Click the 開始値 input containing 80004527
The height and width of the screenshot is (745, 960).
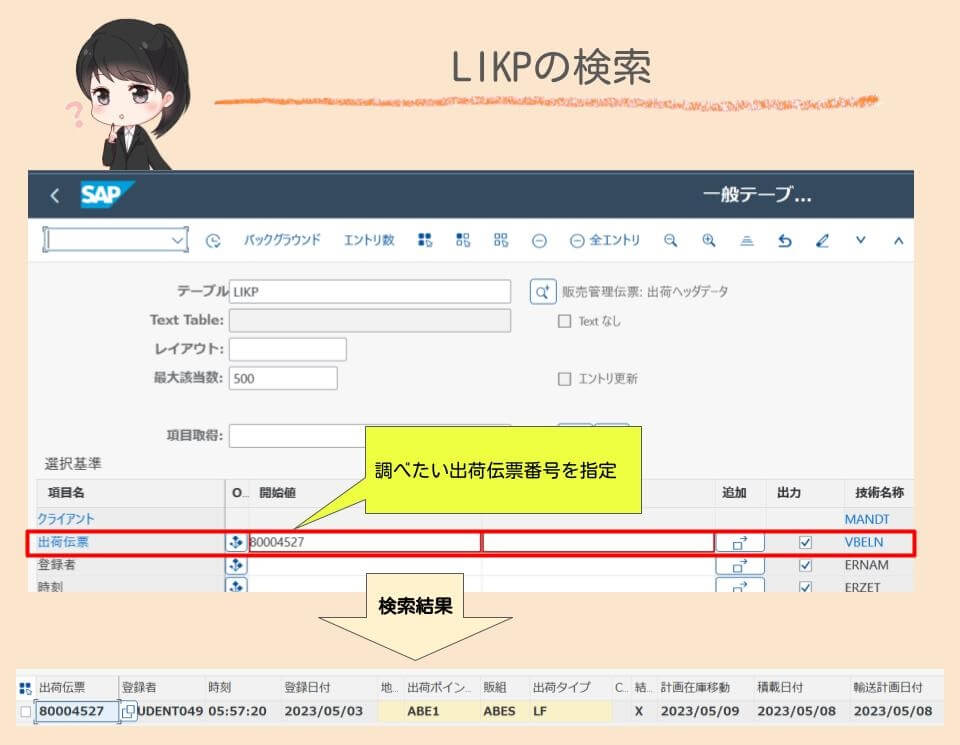pos(360,541)
